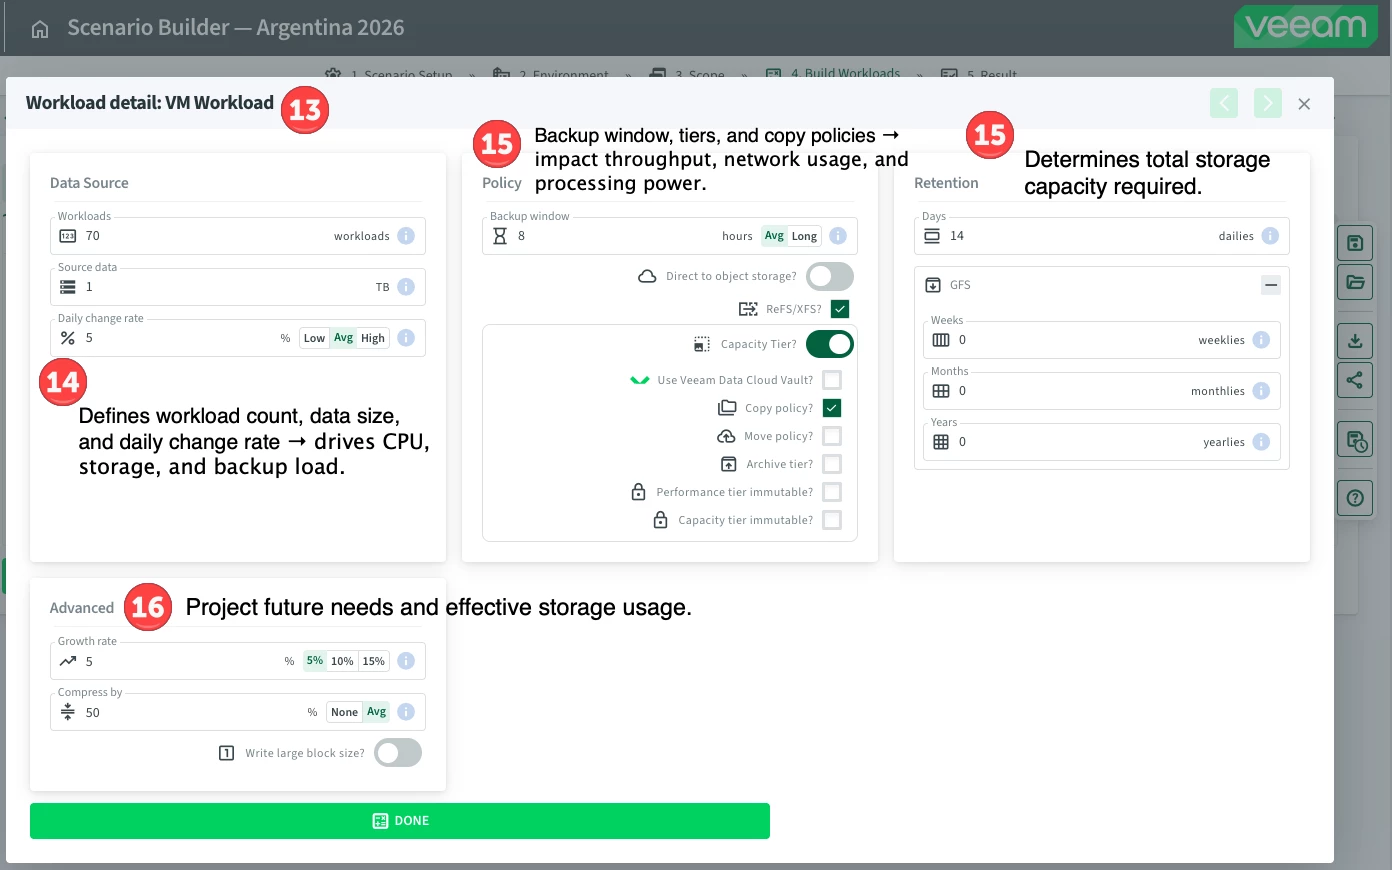Open the Result step
Screen dimensions: 1392x870
click(x=979, y=73)
